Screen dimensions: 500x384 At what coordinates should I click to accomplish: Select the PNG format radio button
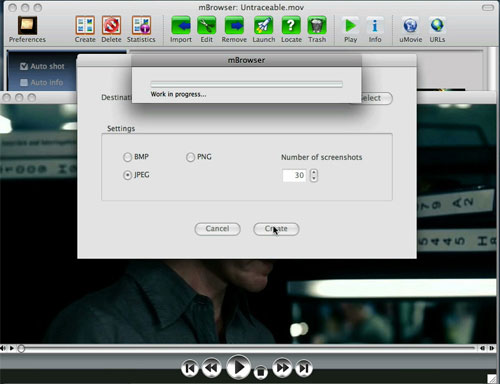point(190,157)
